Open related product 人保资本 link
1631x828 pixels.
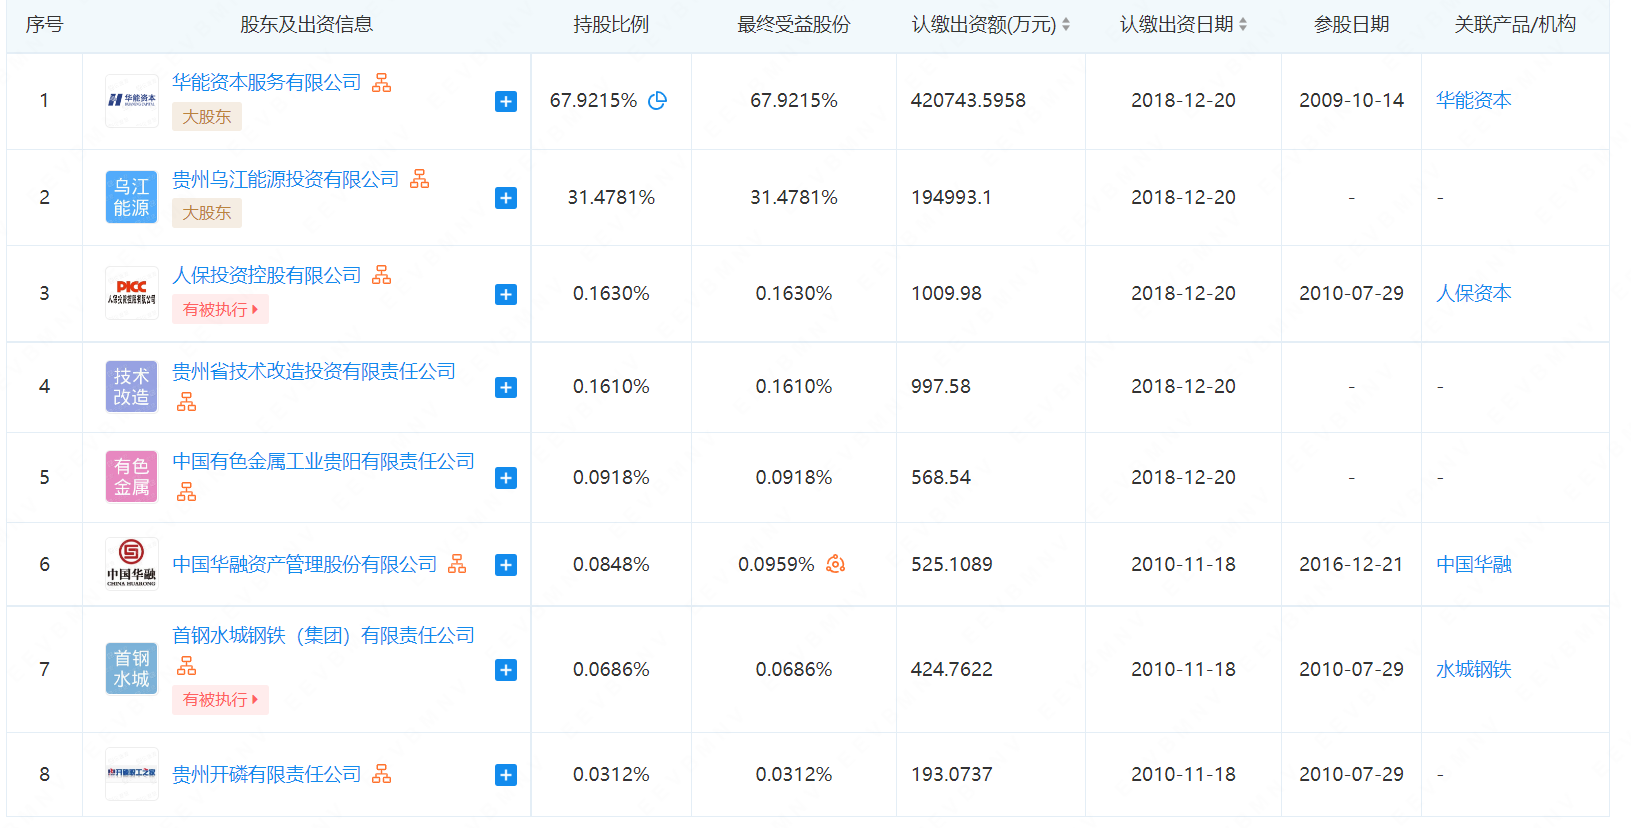point(1474,294)
